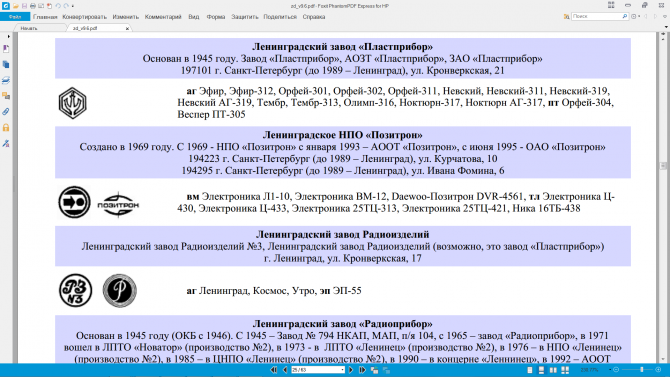Select the ad_v9.6.pdf document tab

click(85, 28)
